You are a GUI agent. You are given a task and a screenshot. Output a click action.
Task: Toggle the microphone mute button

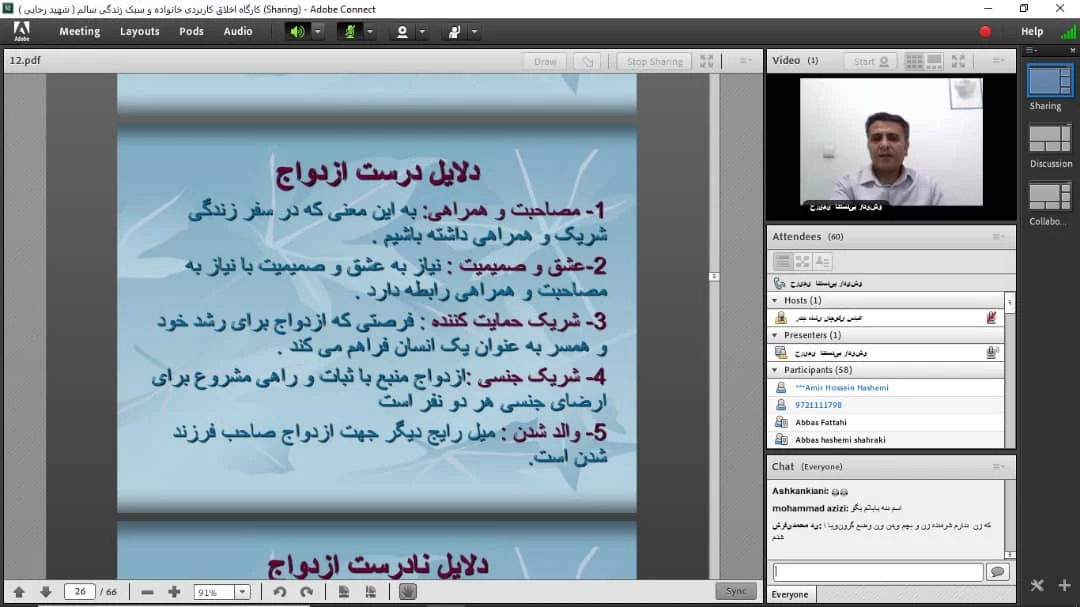350,31
